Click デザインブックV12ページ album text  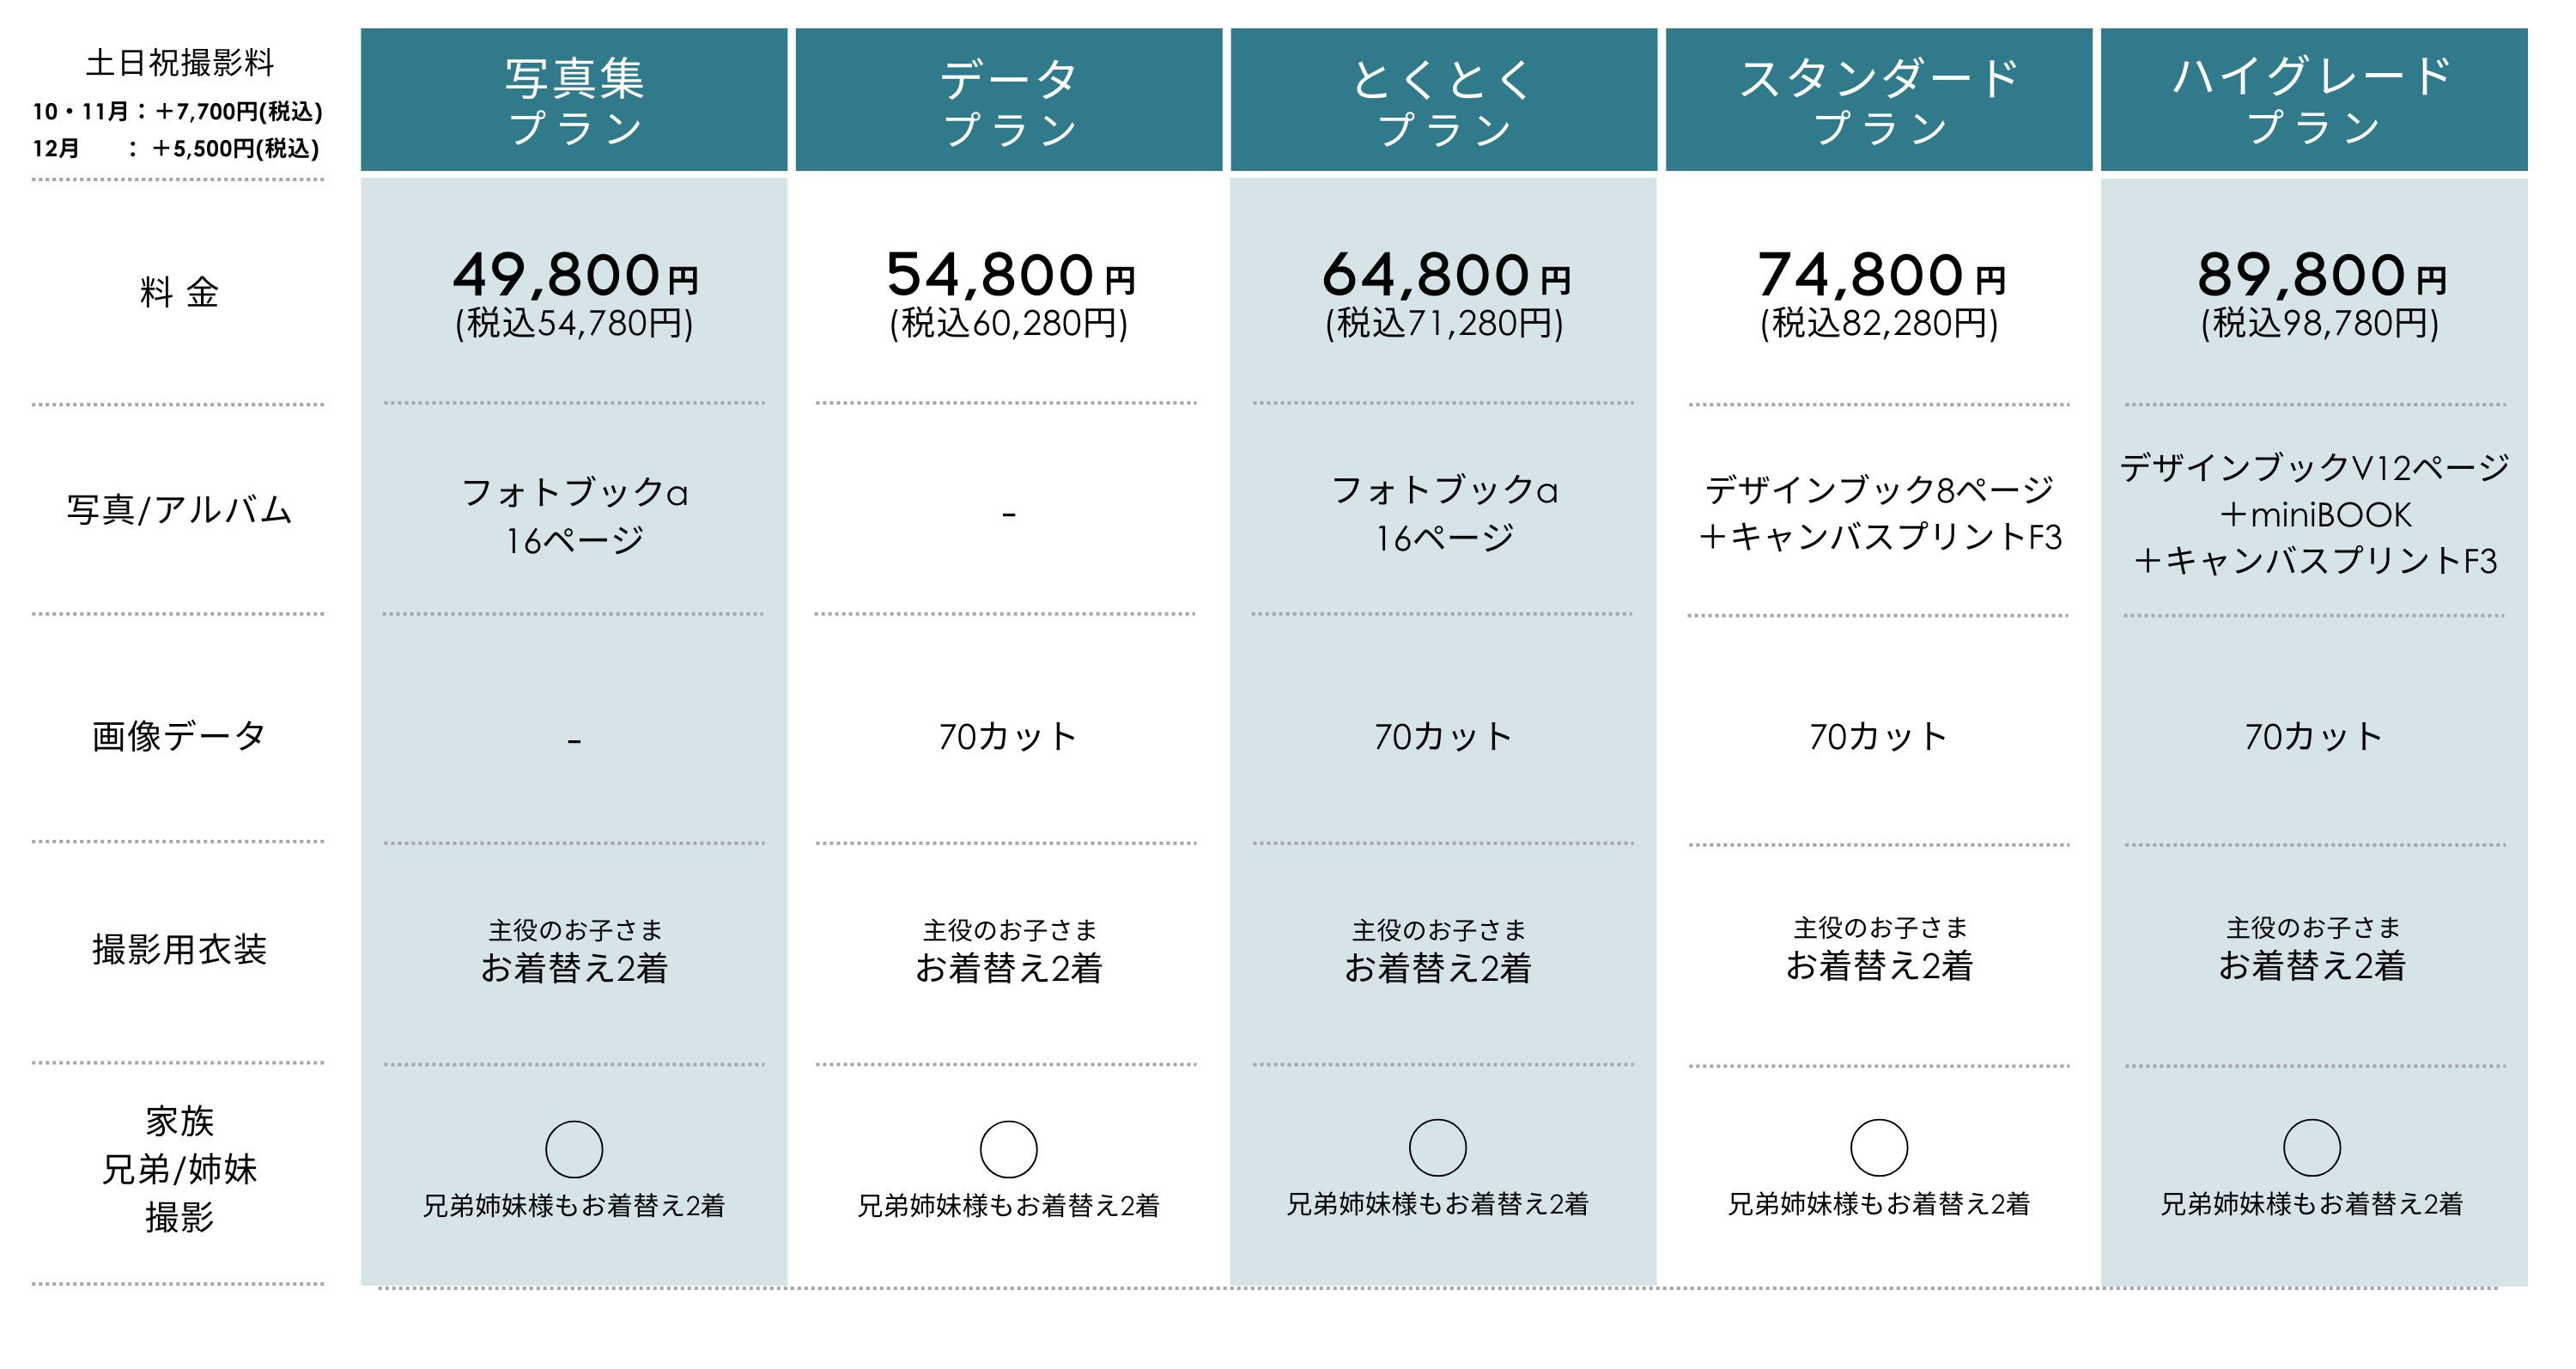pos(2314,468)
